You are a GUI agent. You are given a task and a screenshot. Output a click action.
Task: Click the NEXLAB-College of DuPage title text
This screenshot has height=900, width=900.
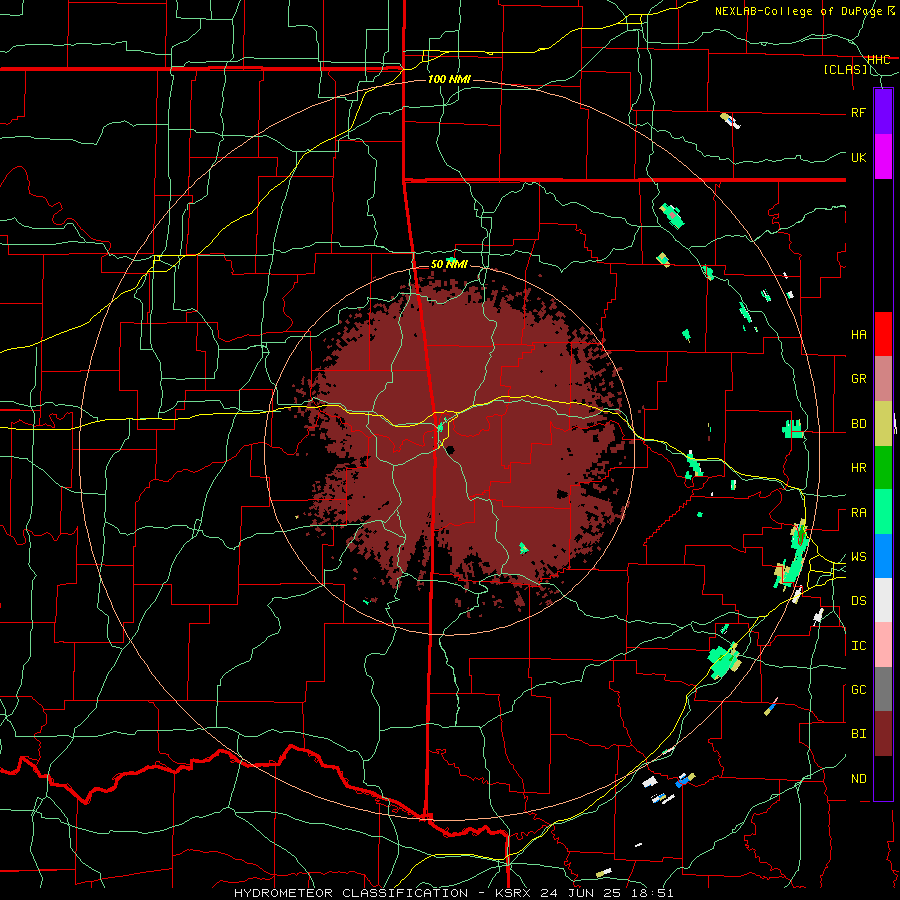[x=799, y=11]
